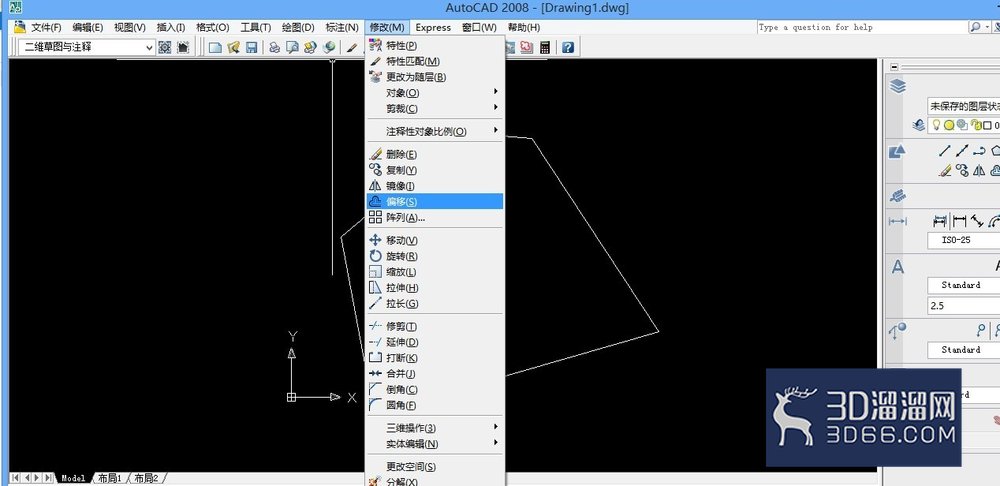Choose 圆角(F) Fillet command
The height and width of the screenshot is (486, 1000).
435,406
